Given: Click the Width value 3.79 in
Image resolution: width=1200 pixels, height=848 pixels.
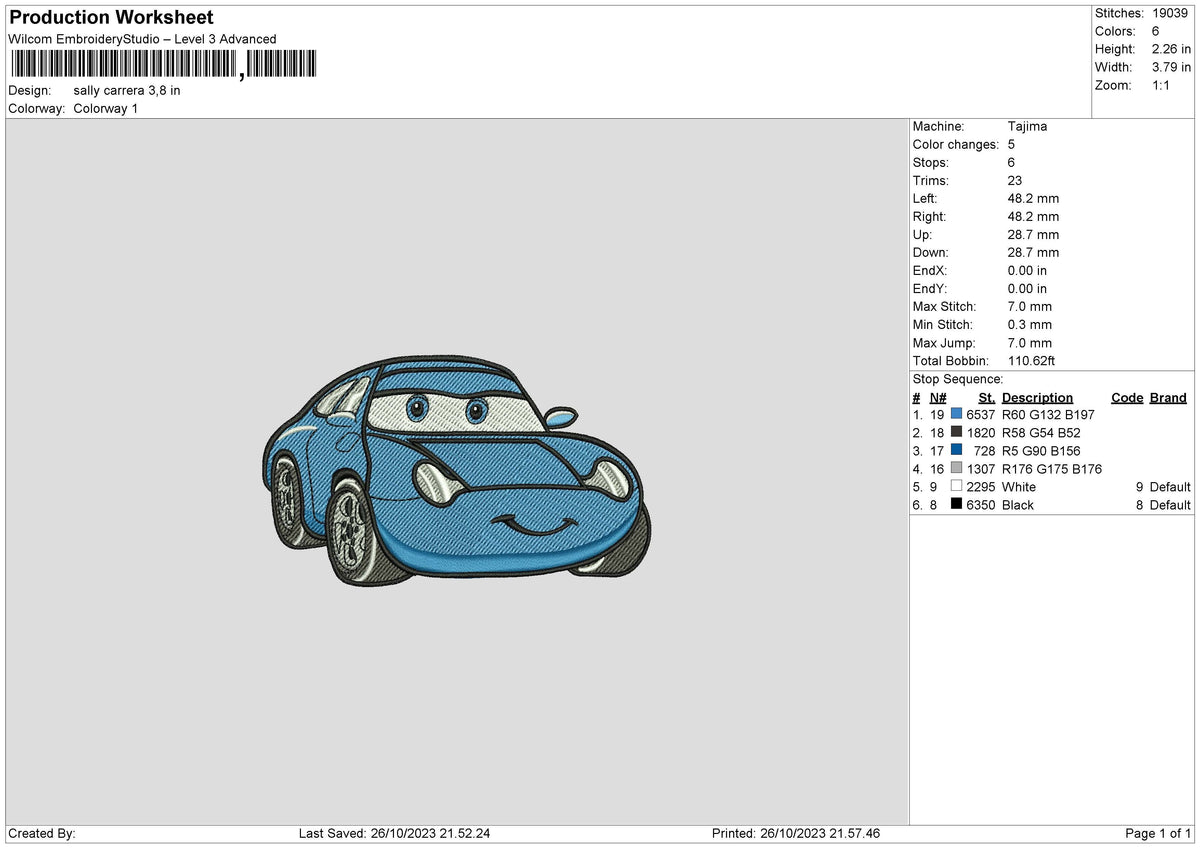Looking at the screenshot, I should pyautogui.click(x=1171, y=67).
